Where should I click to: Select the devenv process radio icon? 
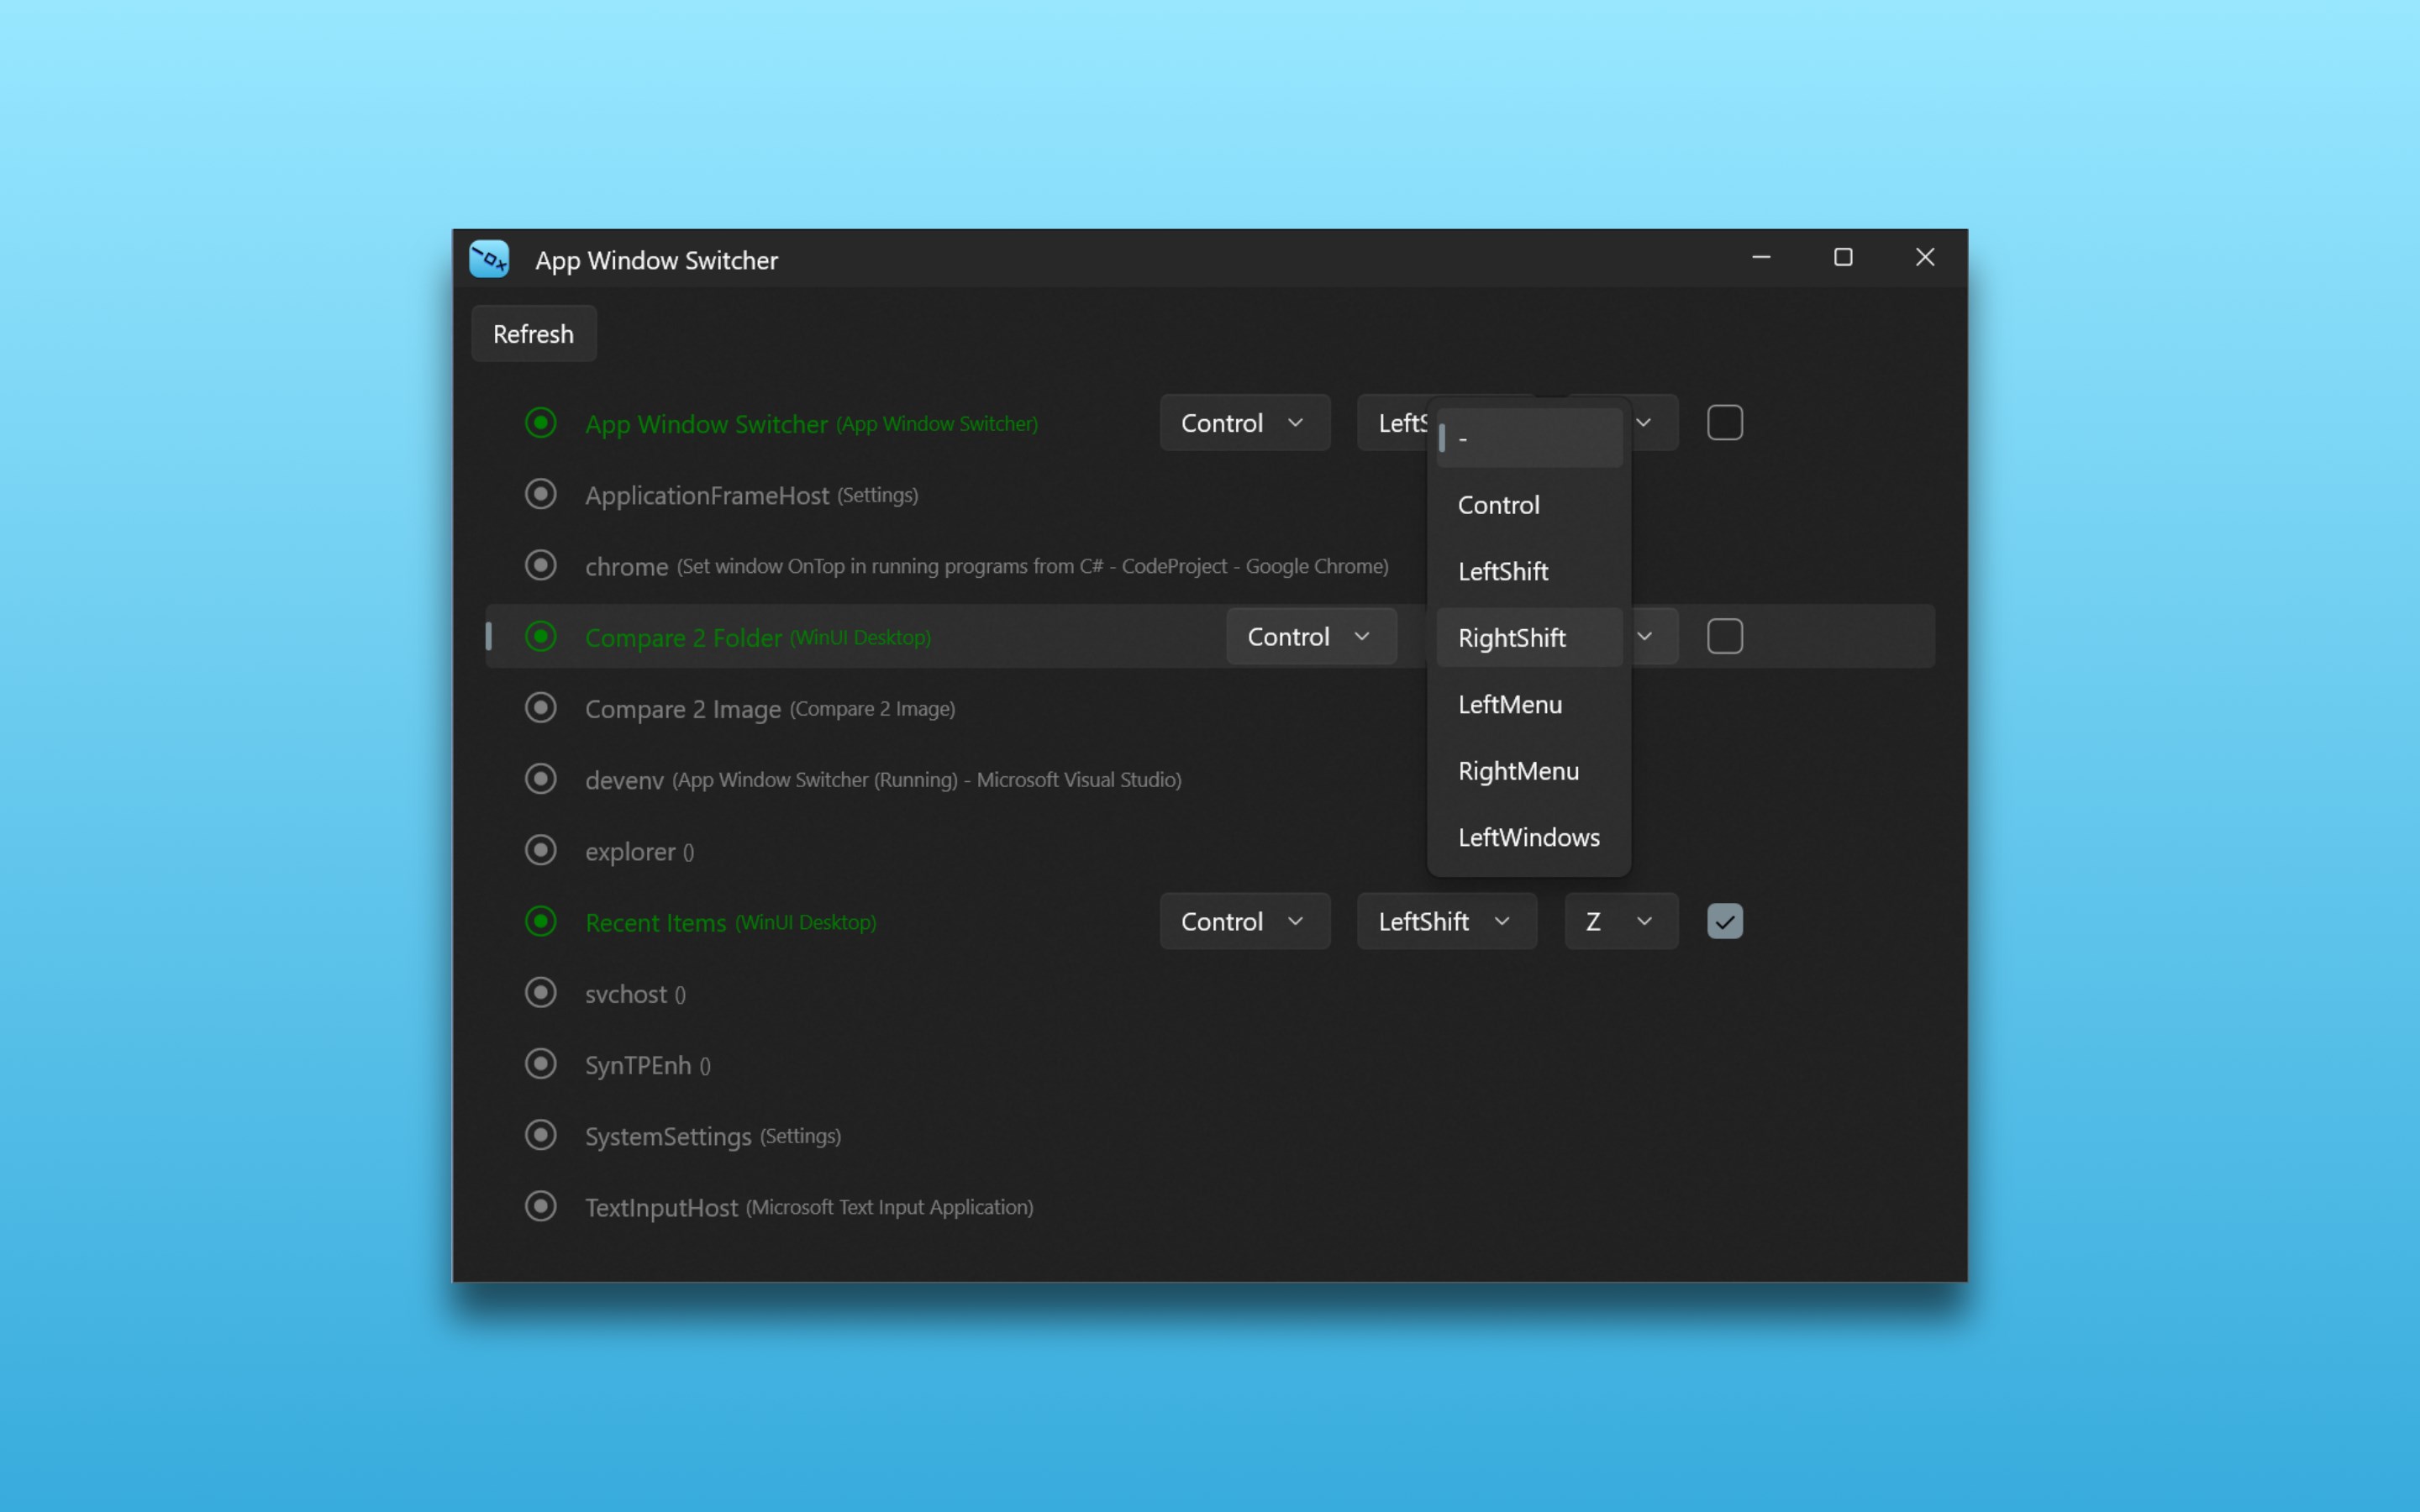541,779
